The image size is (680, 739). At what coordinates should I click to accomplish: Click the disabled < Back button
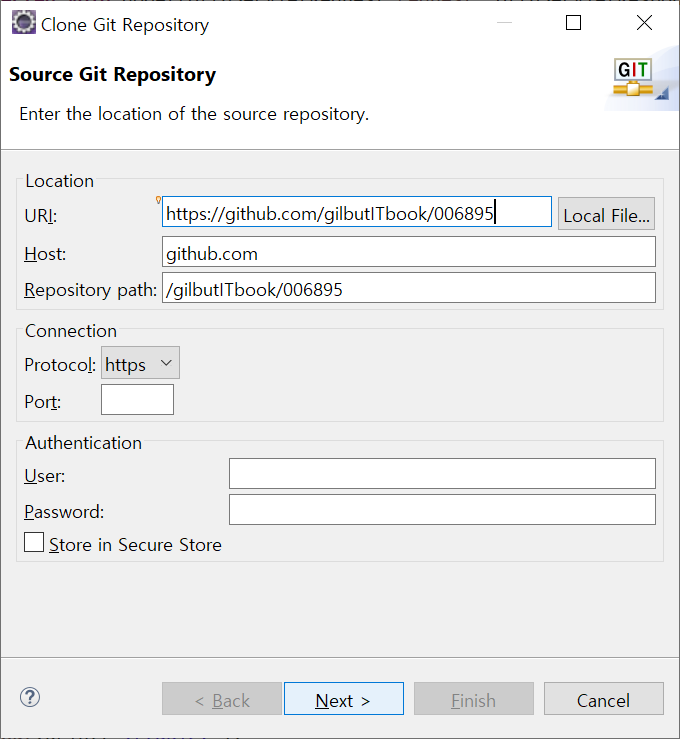pyautogui.click(x=222, y=698)
